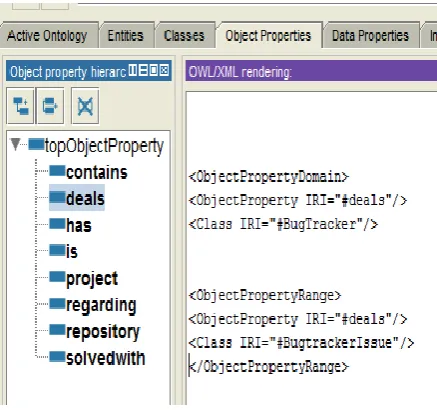Click the float-panel icon in hierarchy header
437x410 pixels.
tap(153, 71)
